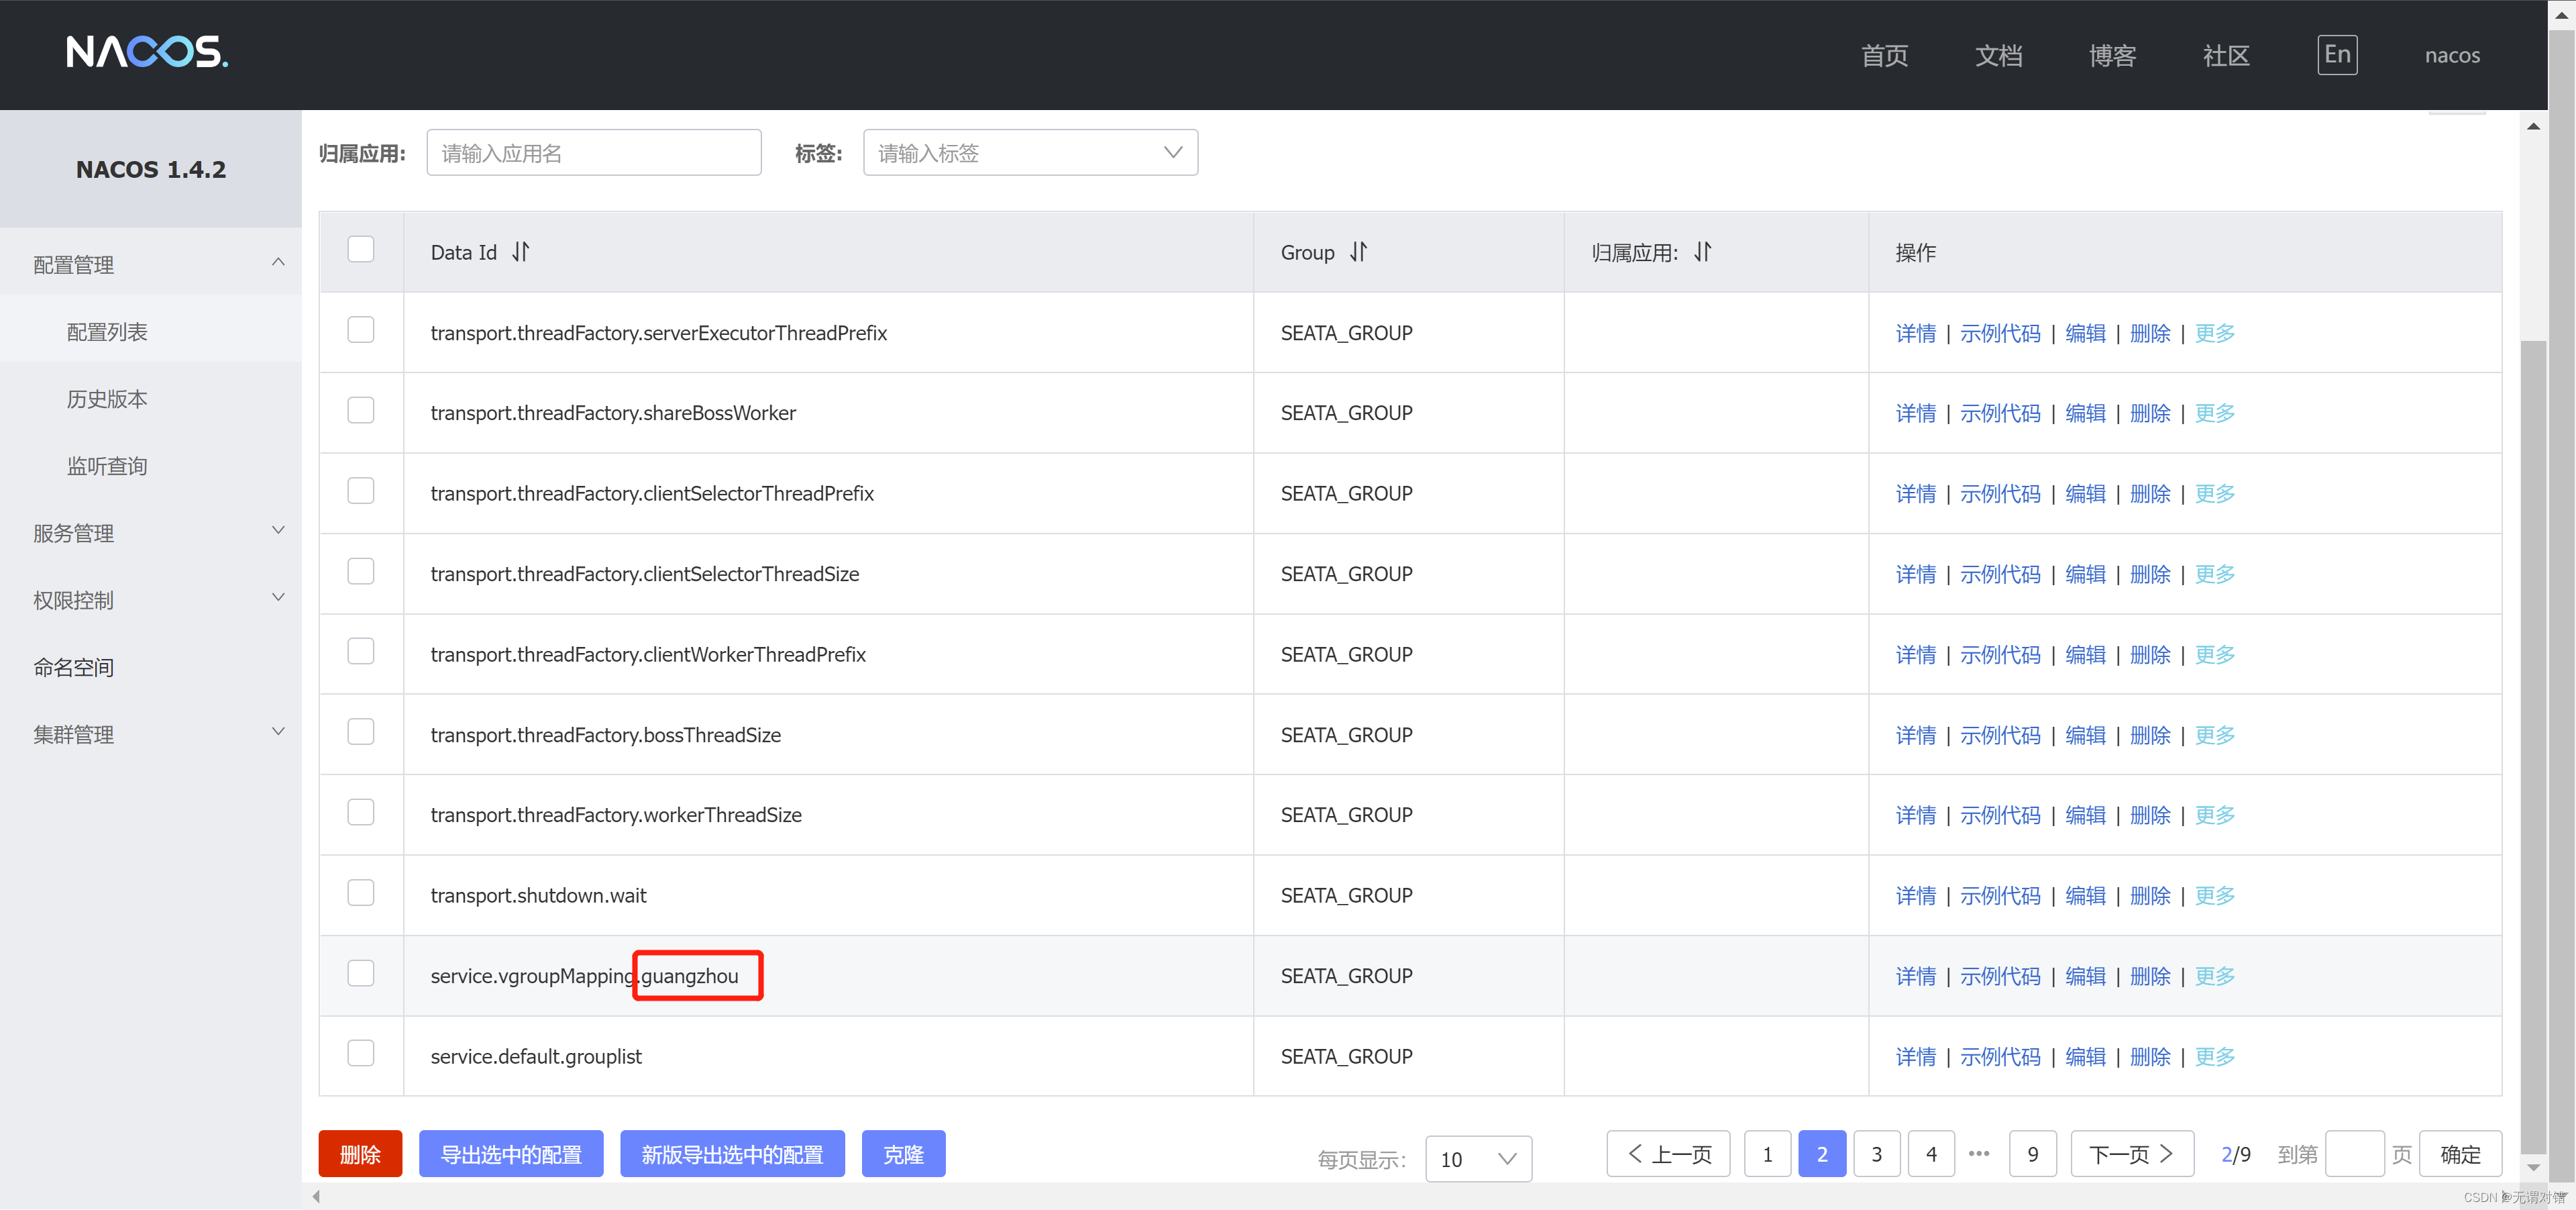This screenshot has width=2576, height=1210.
Task: Focus the go-to-page number input
Action: click(x=2355, y=1154)
